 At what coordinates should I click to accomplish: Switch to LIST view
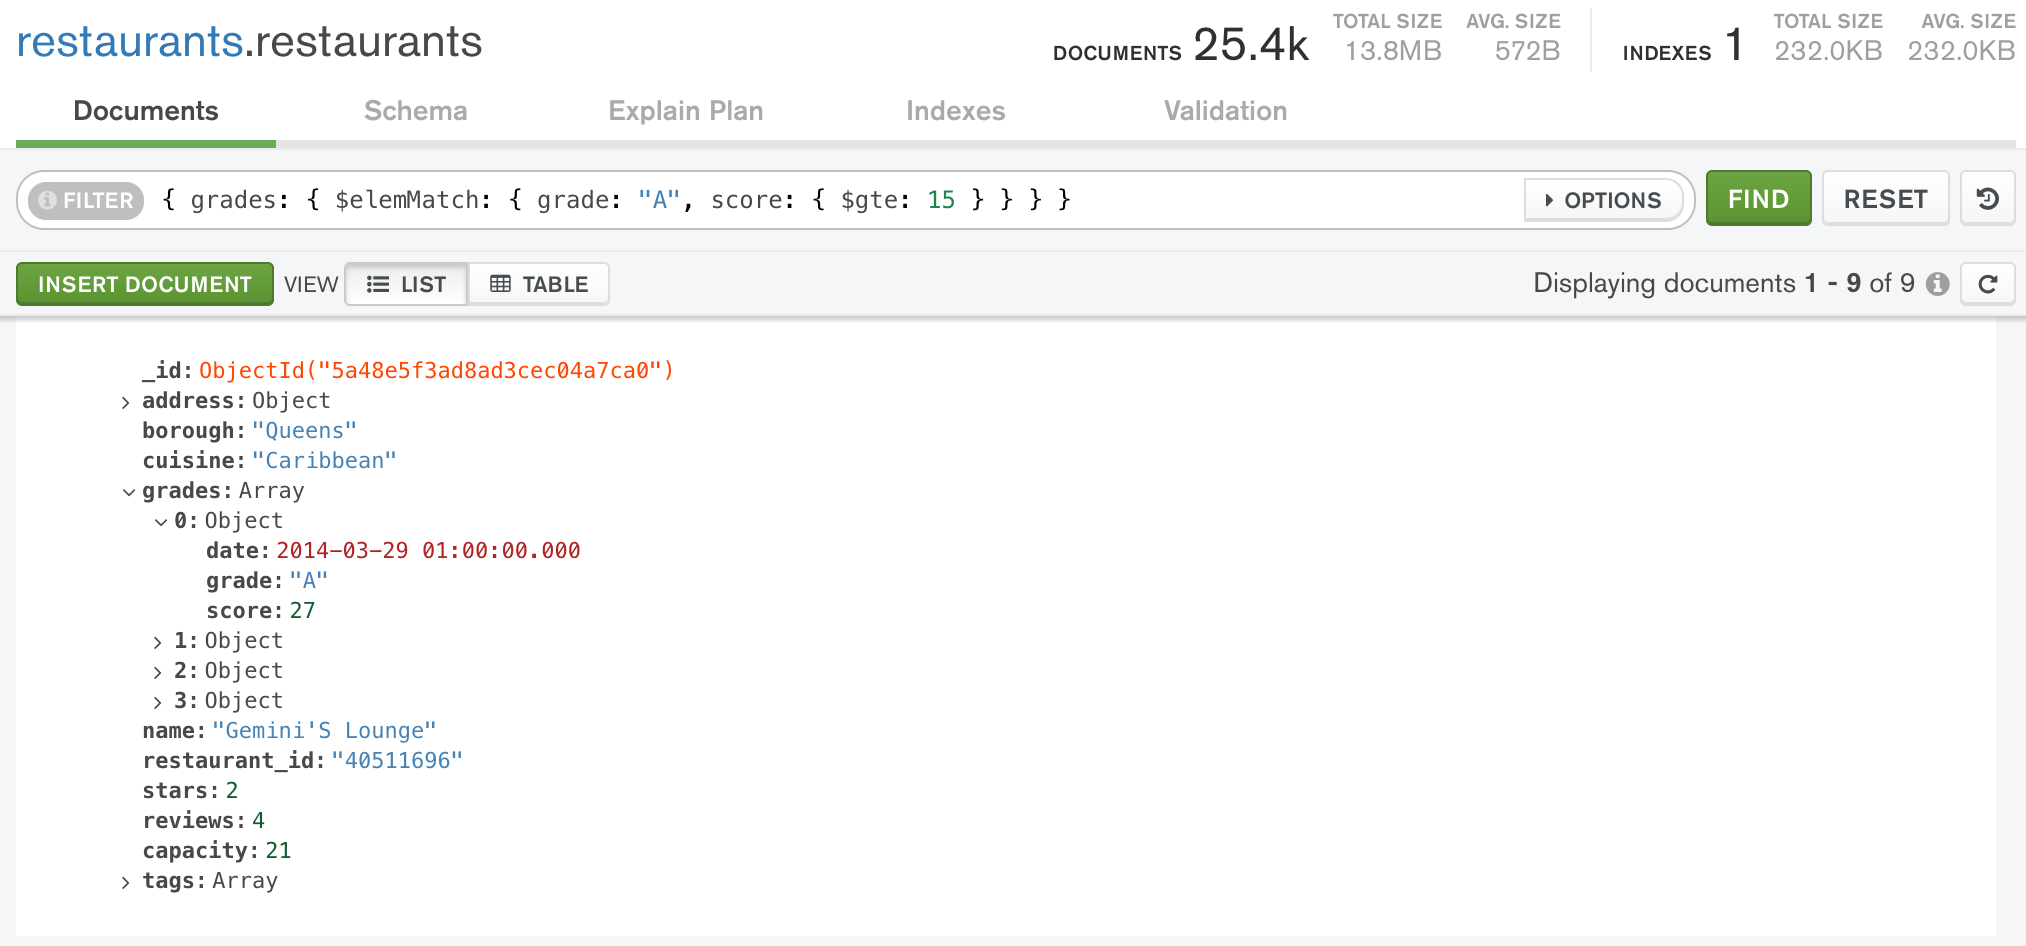click(407, 284)
